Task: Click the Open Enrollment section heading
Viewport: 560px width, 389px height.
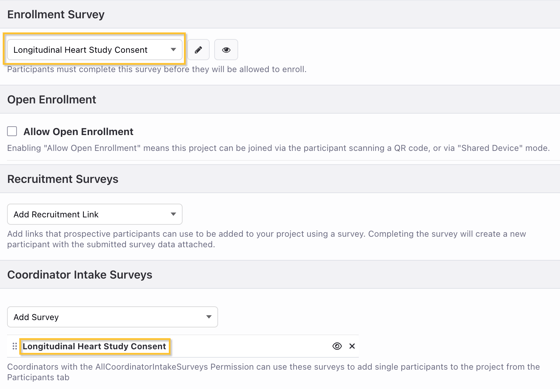Action: 51,99
